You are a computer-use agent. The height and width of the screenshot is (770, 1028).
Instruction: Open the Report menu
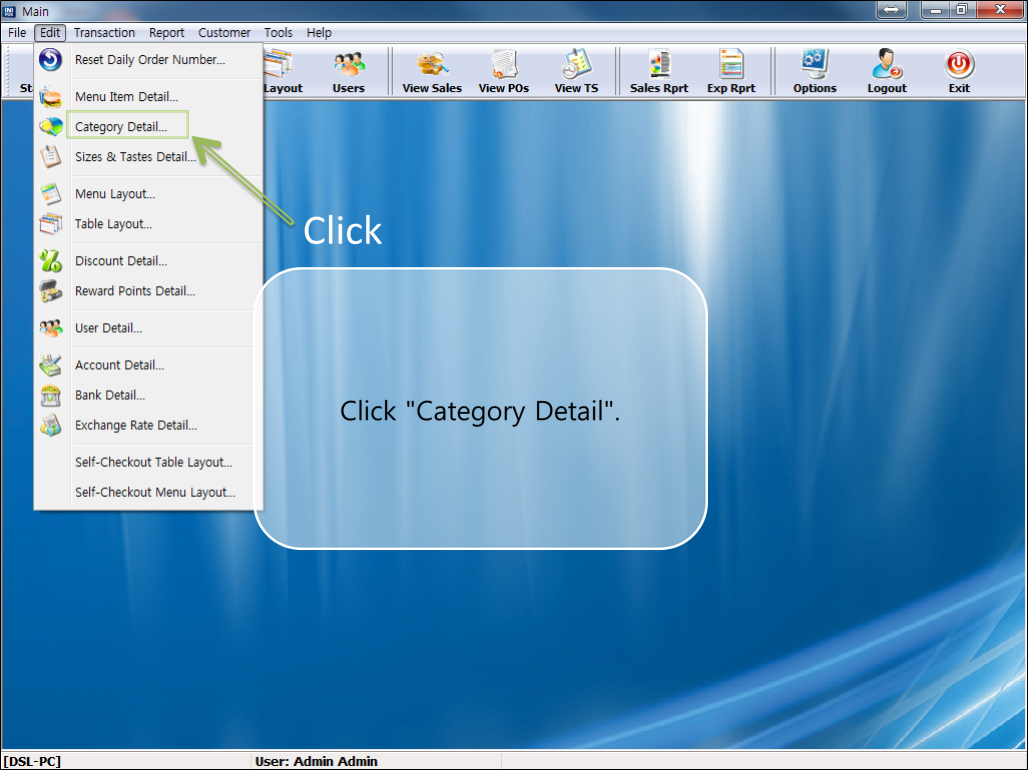pos(167,32)
